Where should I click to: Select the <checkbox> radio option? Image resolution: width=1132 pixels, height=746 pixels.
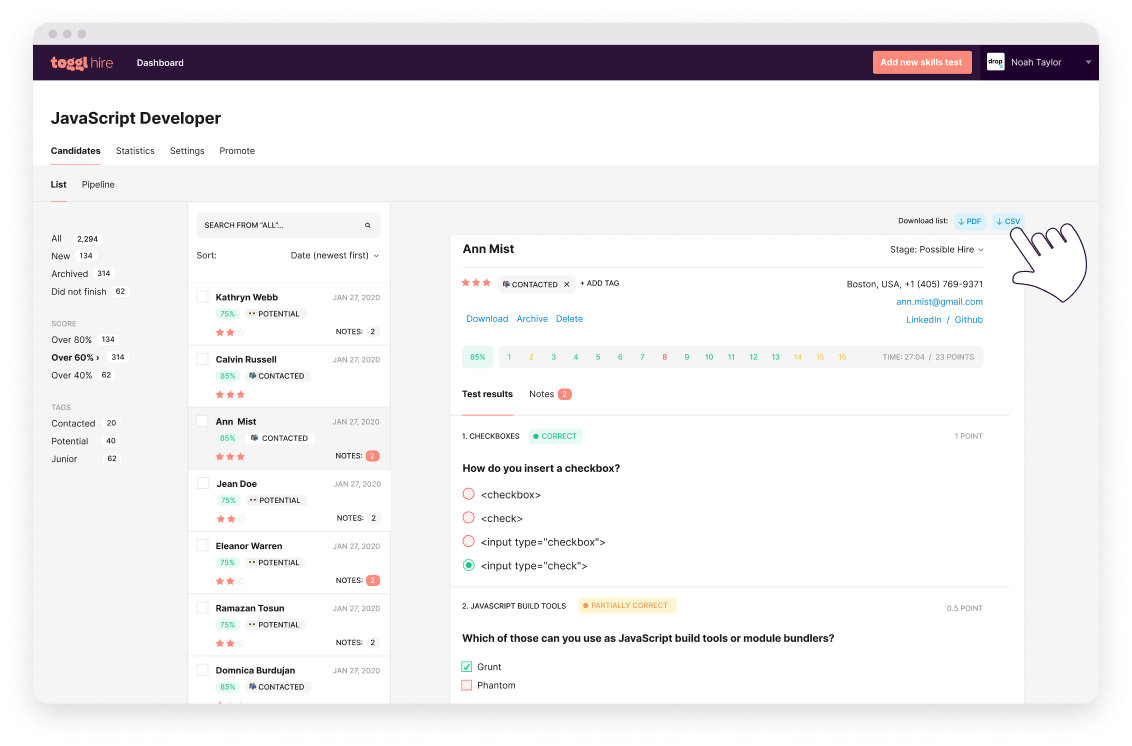point(469,494)
